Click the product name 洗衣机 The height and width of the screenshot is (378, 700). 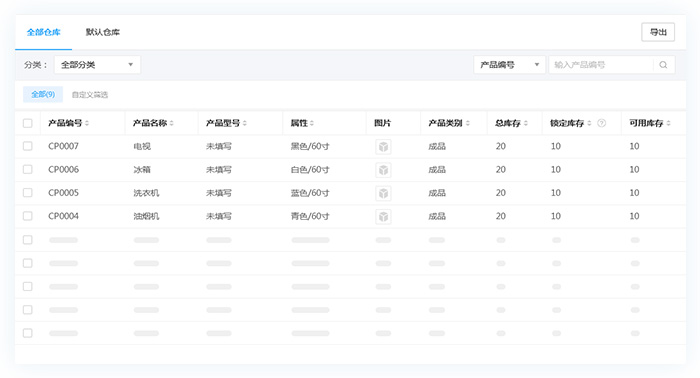(146, 192)
